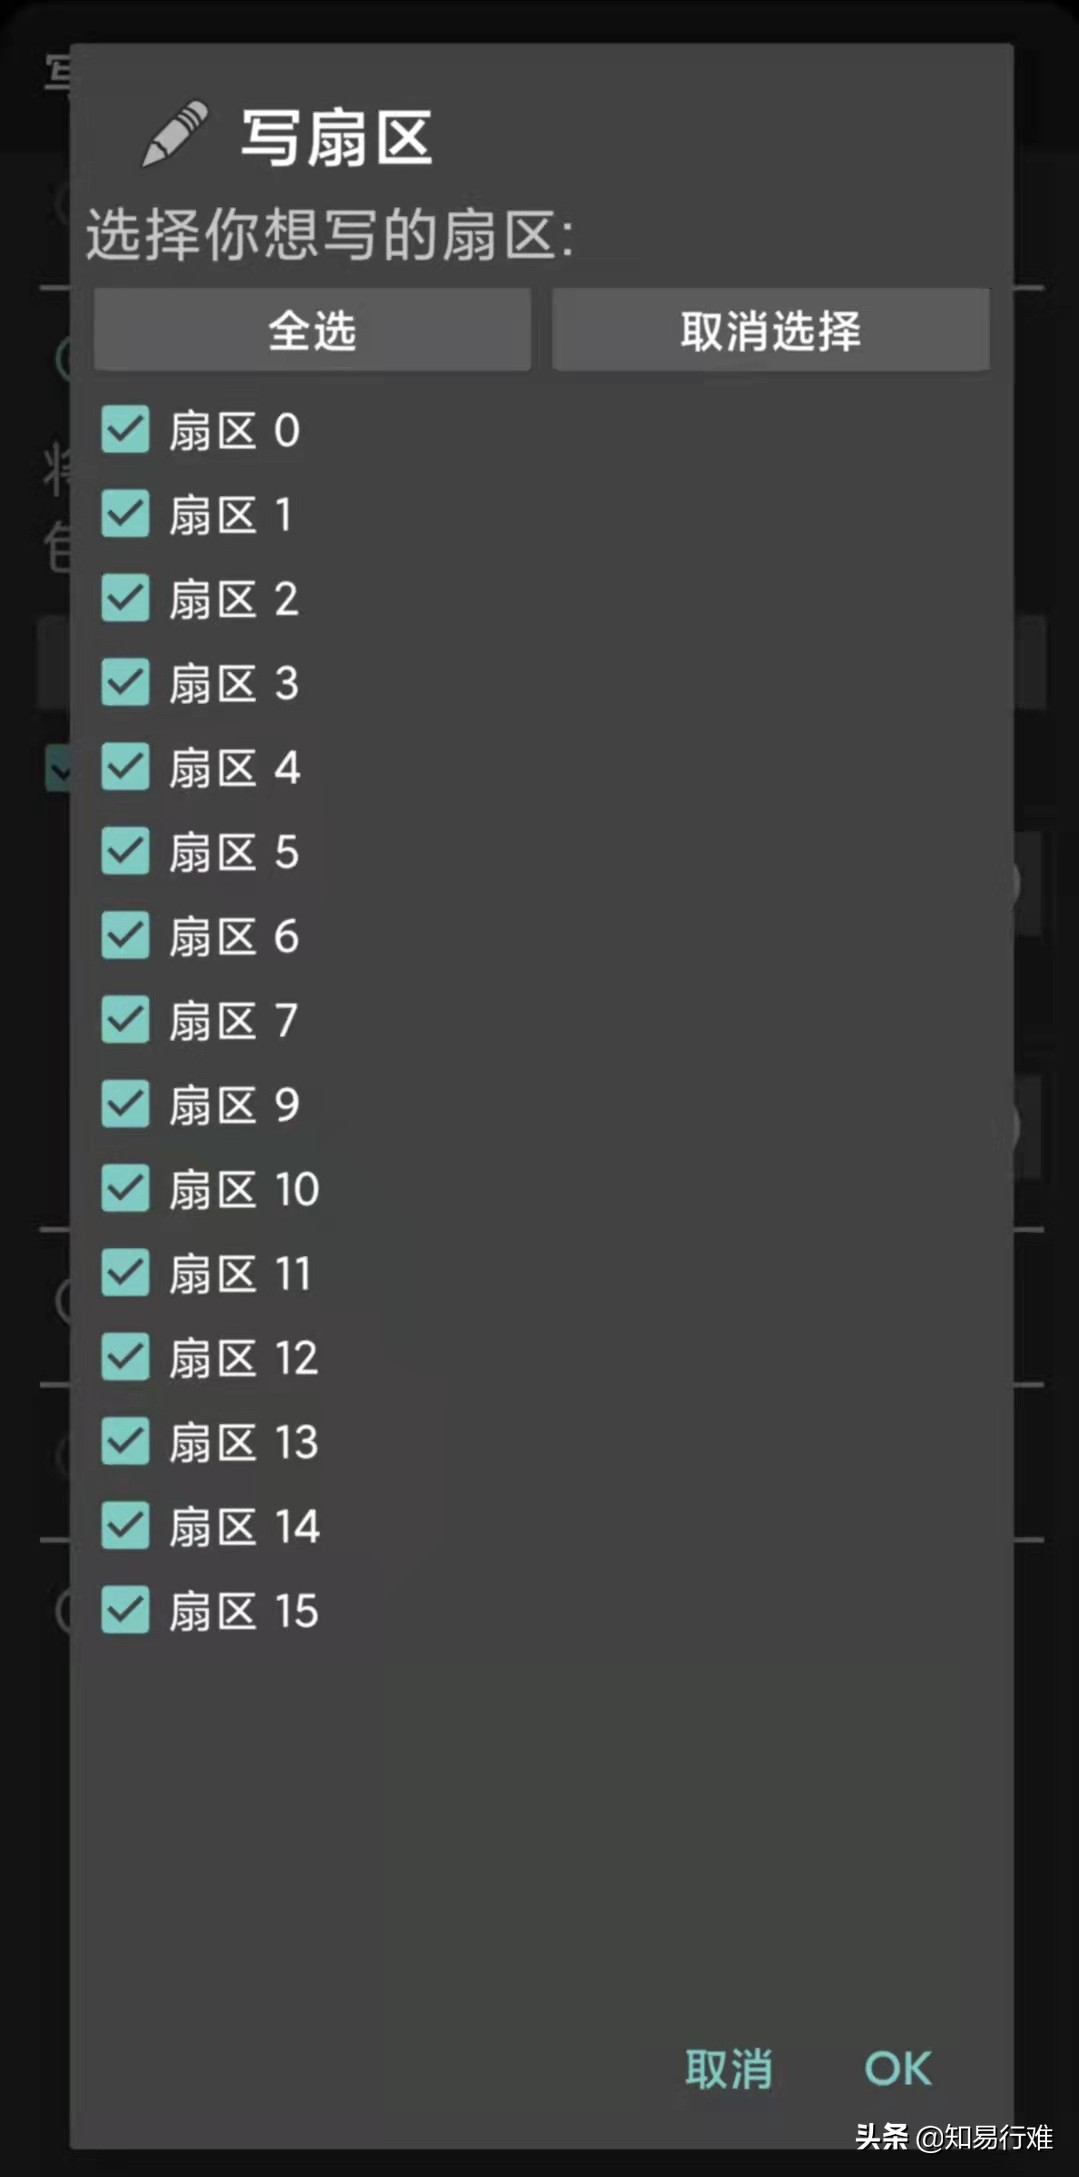Viewport: 1079px width, 2177px height.
Task: Deselect the 扇区 3 checkbox
Action: coord(126,683)
